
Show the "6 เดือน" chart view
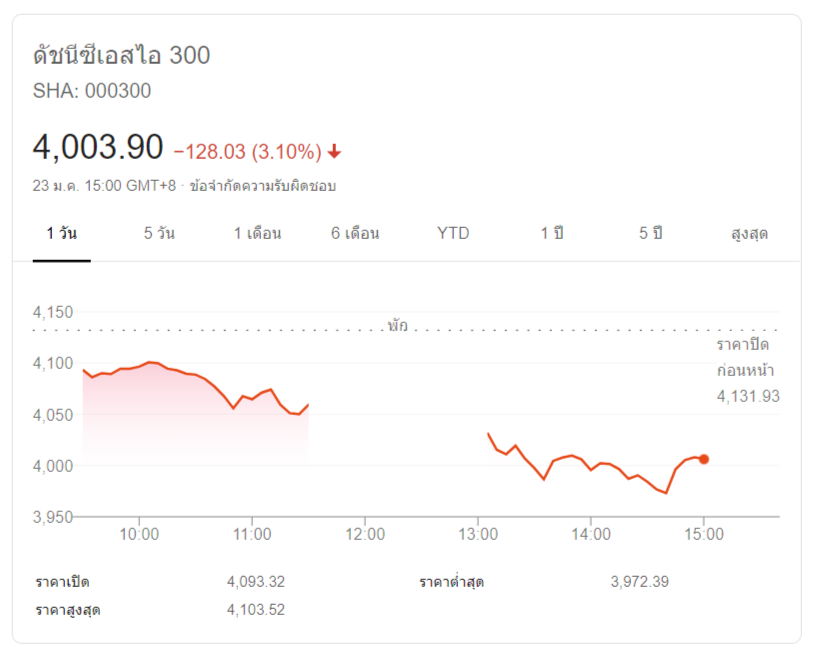pyautogui.click(x=355, y=234)
